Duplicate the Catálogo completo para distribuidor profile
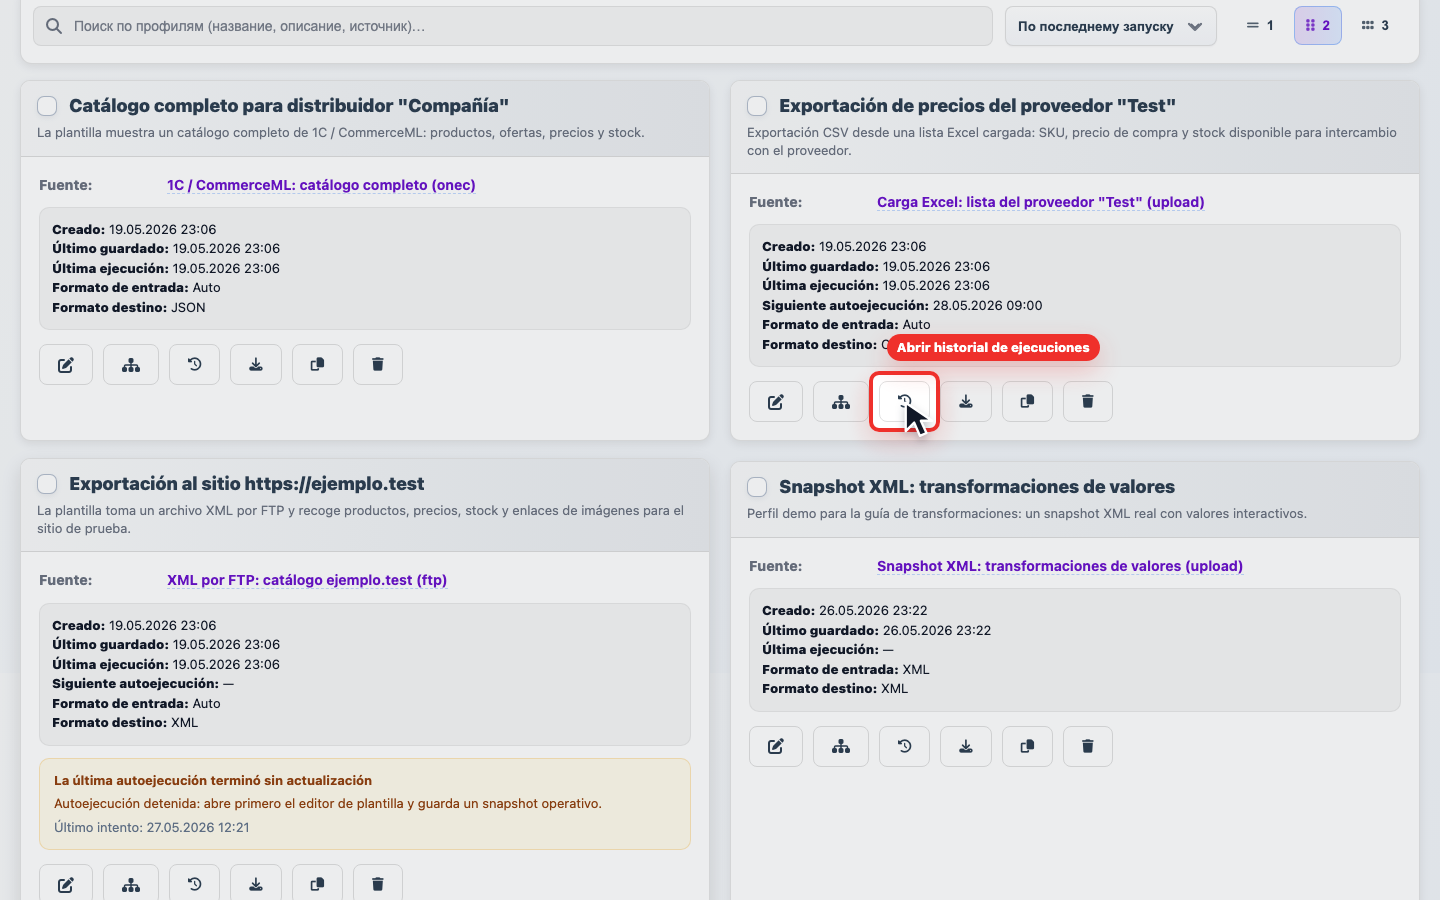The height and width of the screenshot is (900, 1440). [x=317, y=365]
